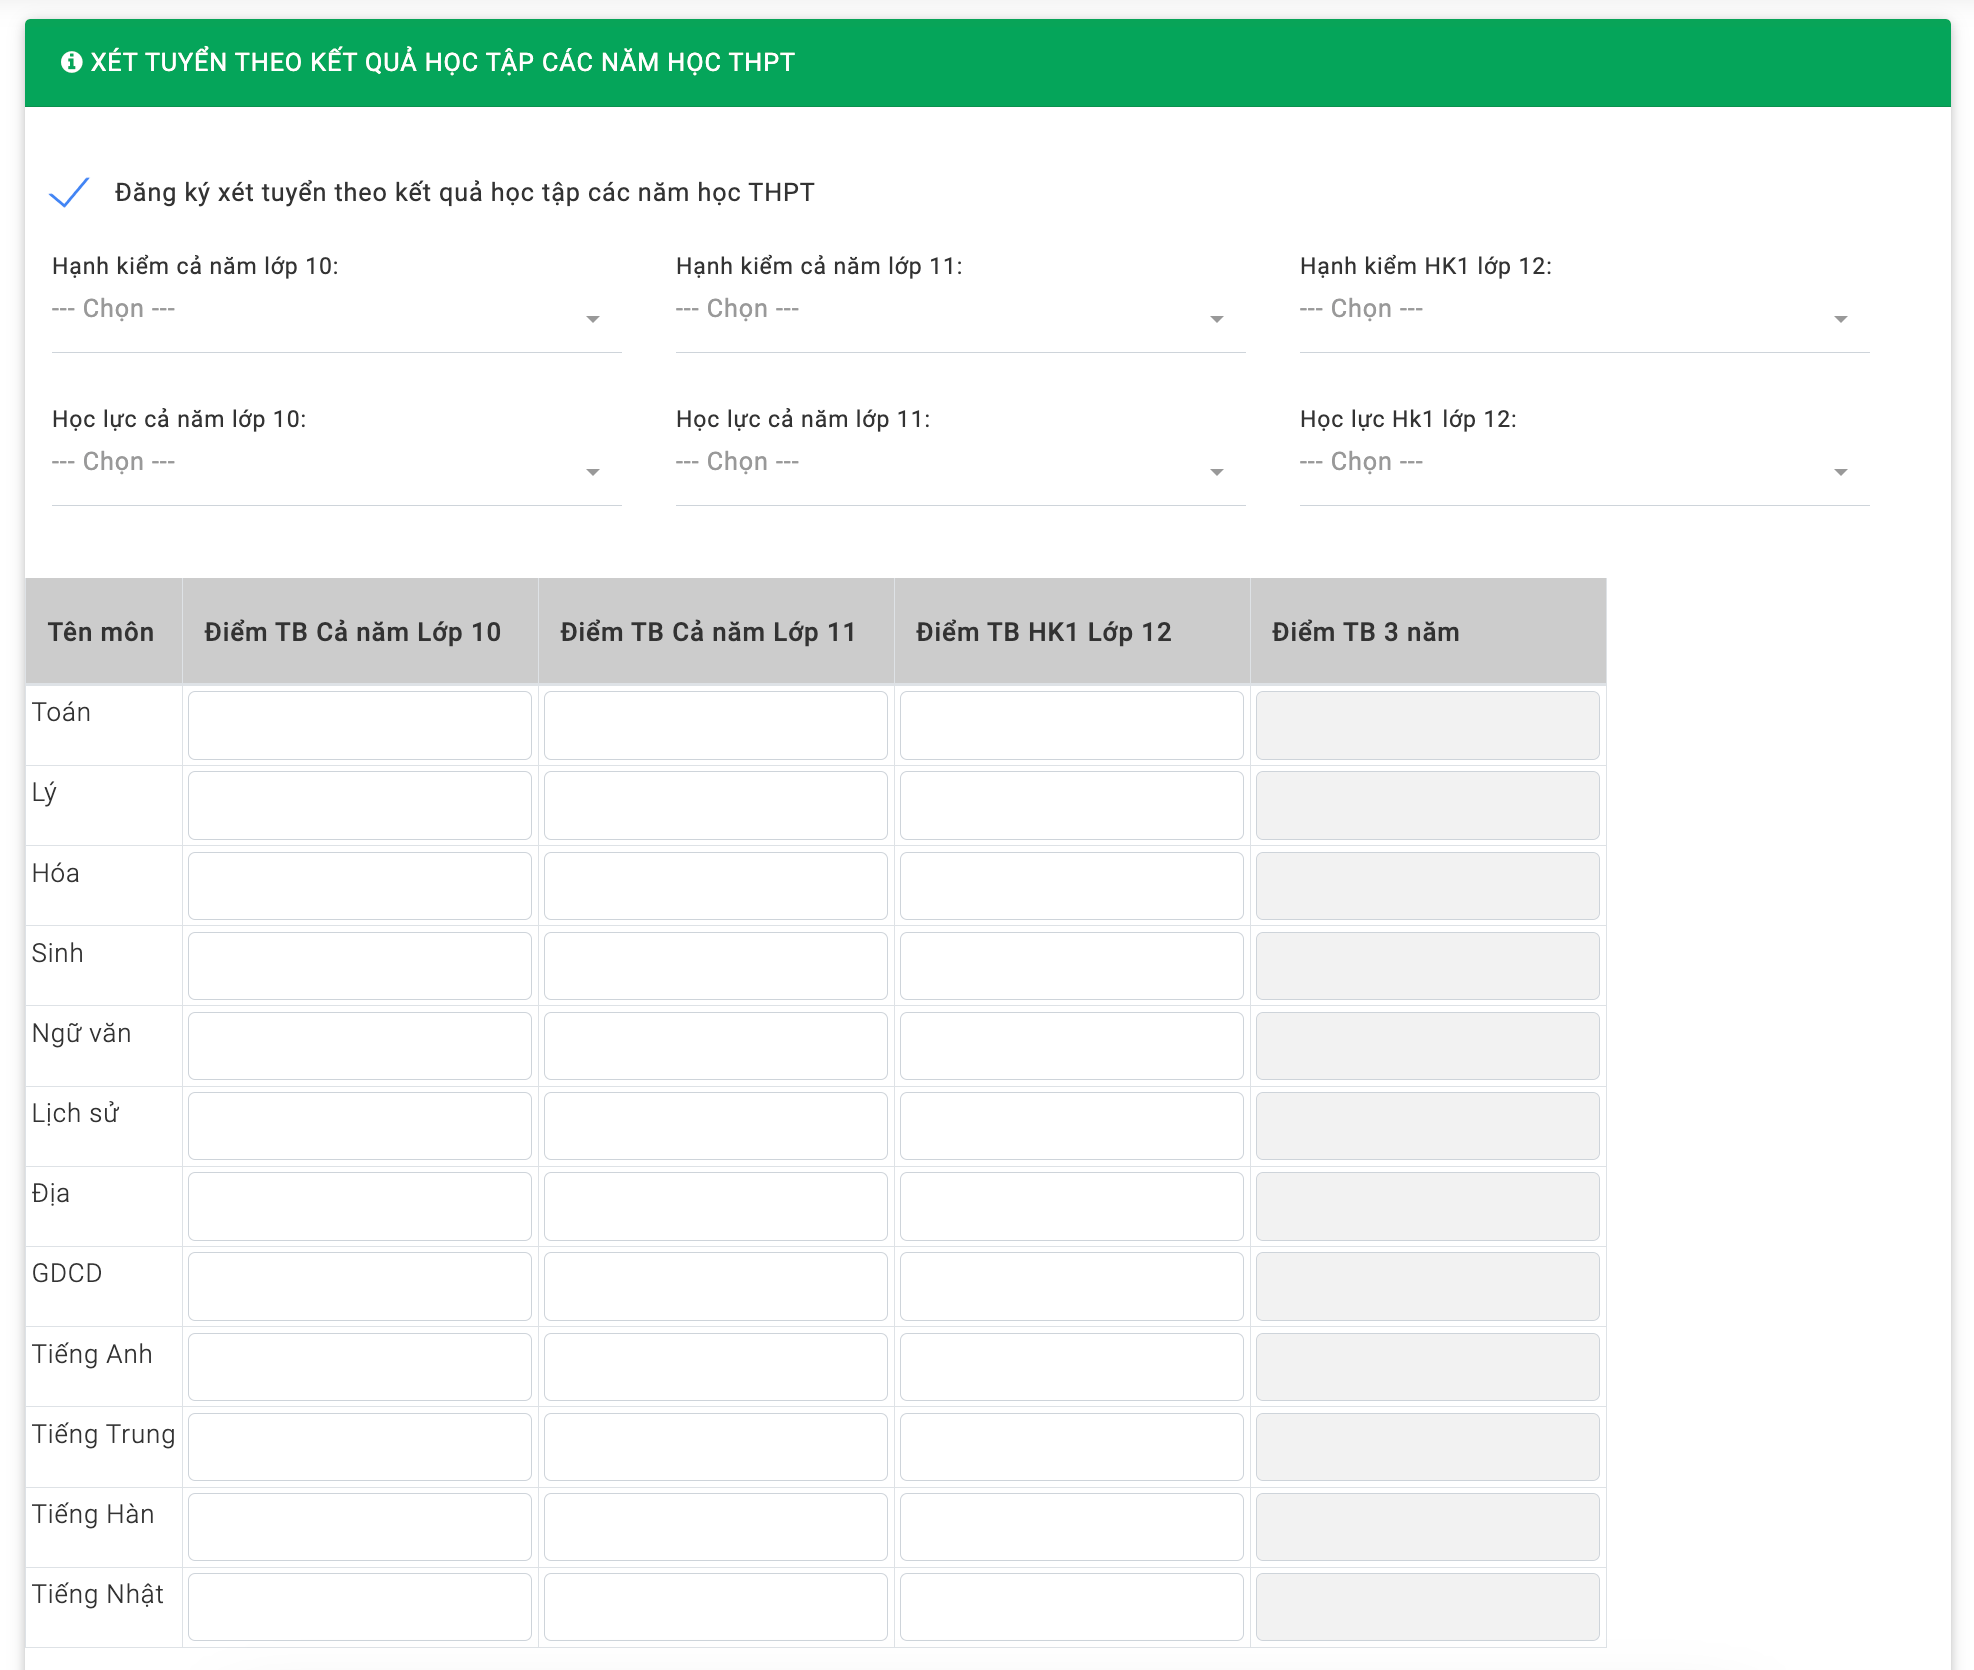Click Địa score field for Lớp 10

click(360, 1206)
